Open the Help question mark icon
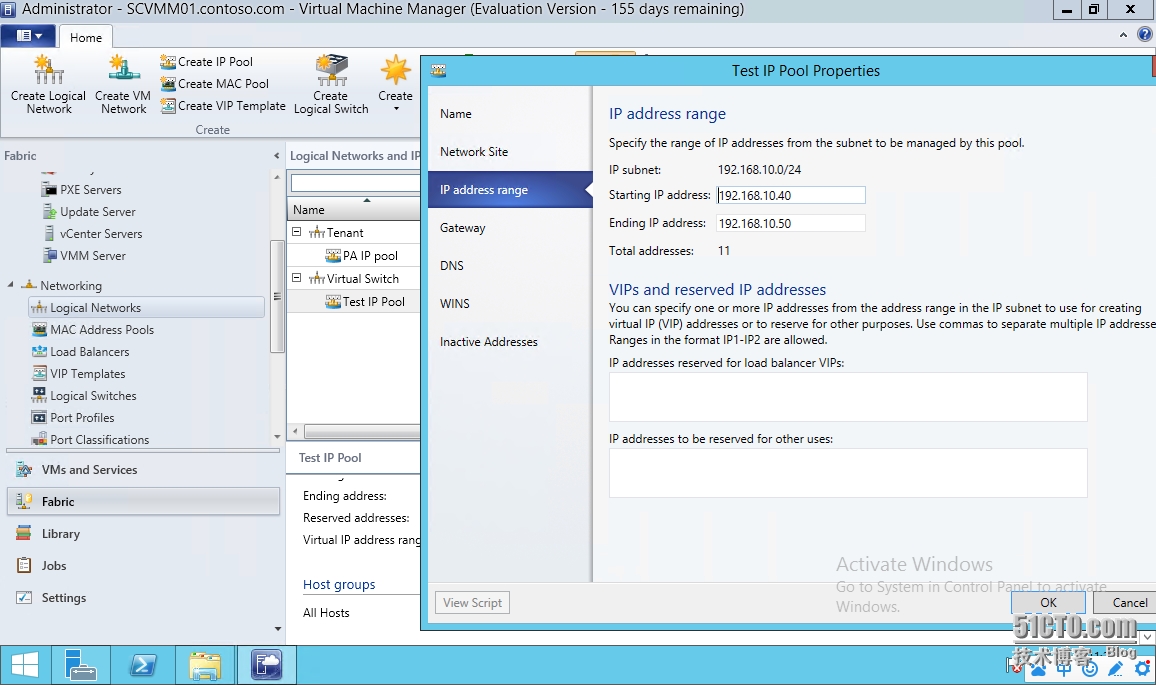Screen dimensions: 1156x685 click(x=1144, y=35)
